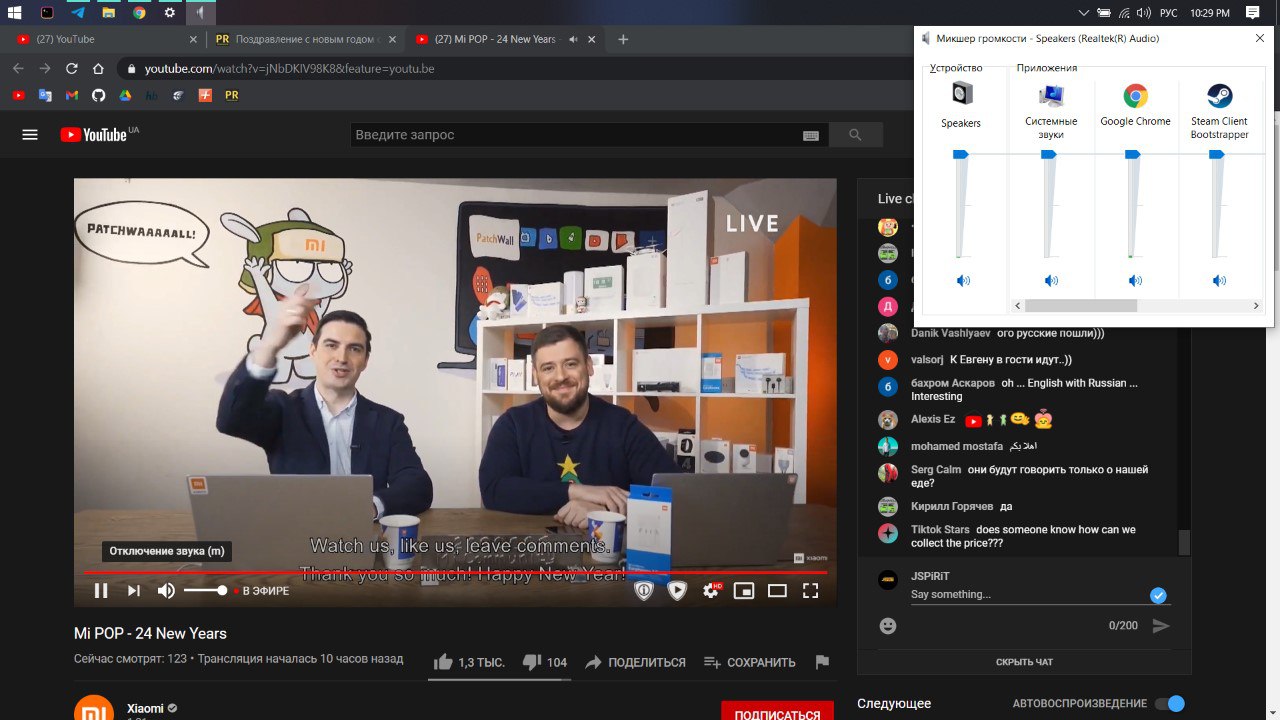Viewport: 1280px width, 720px height.
Task: Adjust Speakers device volume slider
Action: 961,154
